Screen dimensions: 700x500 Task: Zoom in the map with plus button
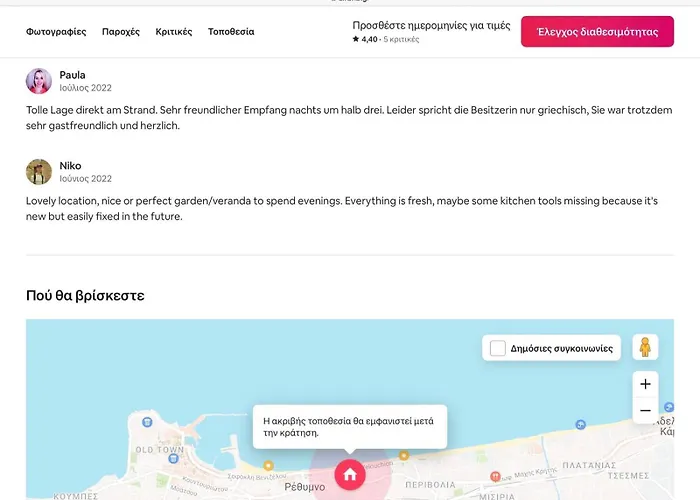click(645, 384)
